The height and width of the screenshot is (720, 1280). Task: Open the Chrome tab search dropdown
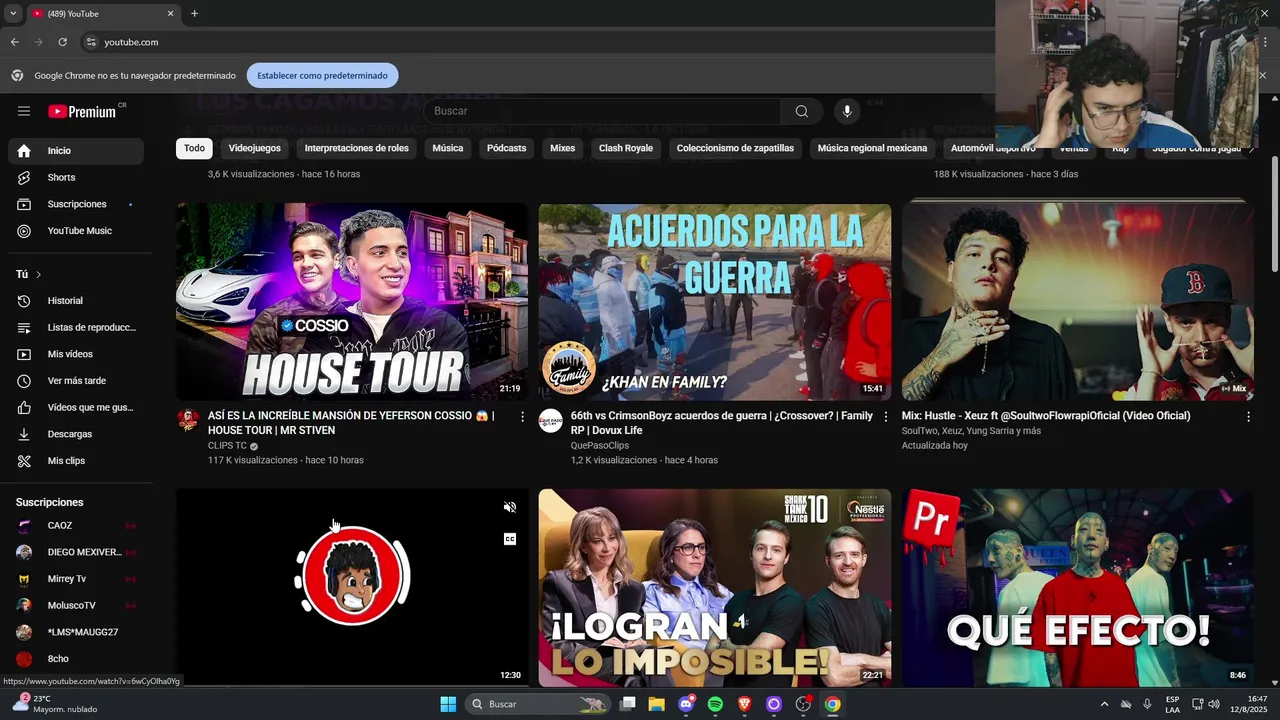click(13, 14)
